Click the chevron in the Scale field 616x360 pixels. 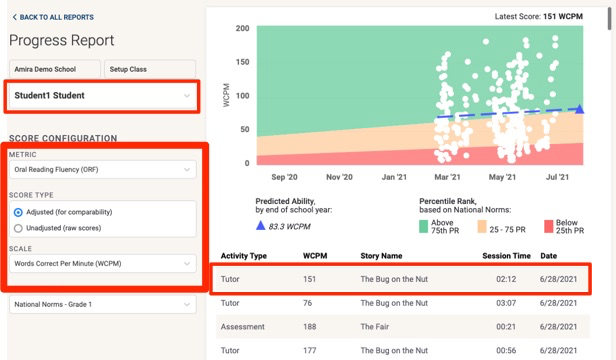pos(187,264)
